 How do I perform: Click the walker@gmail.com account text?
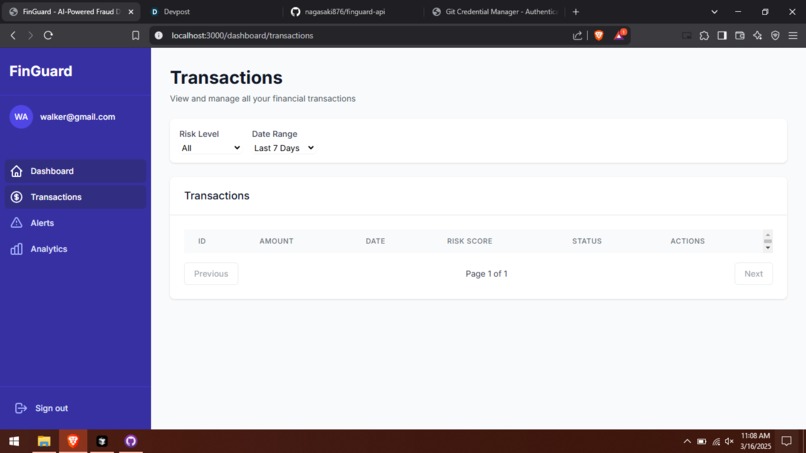78,117
